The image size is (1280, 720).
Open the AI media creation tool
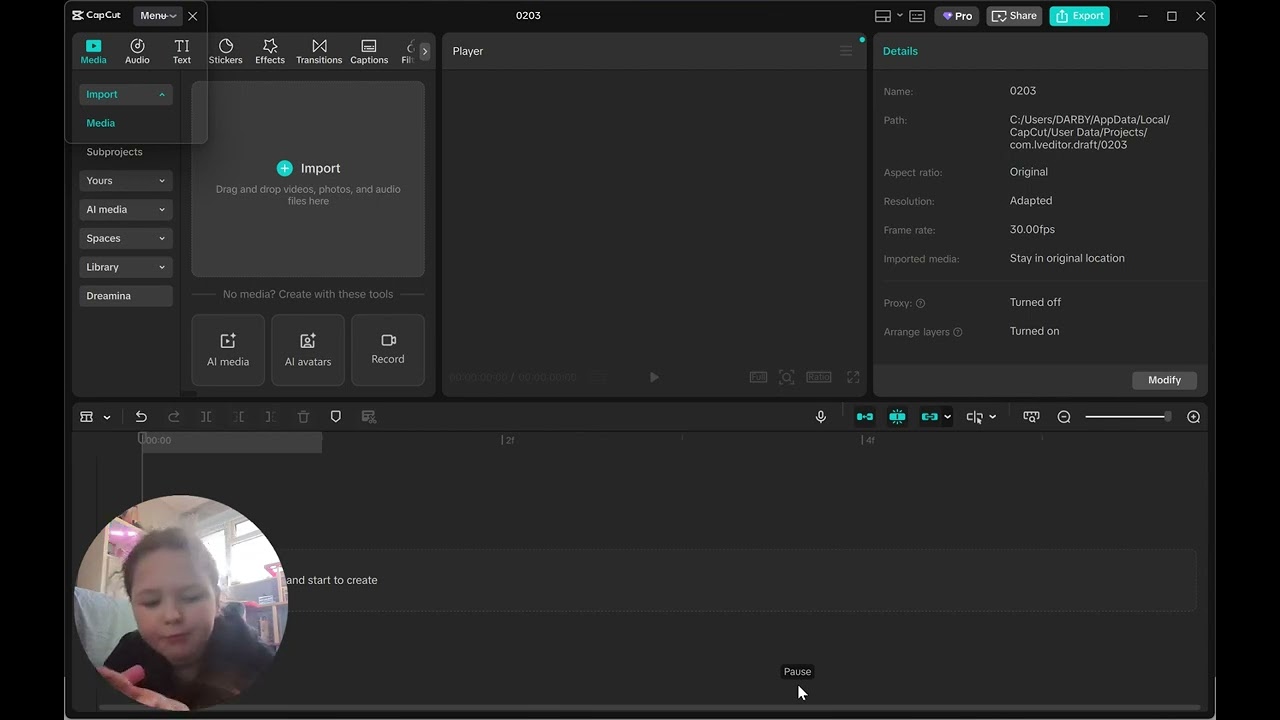[228, 350]
